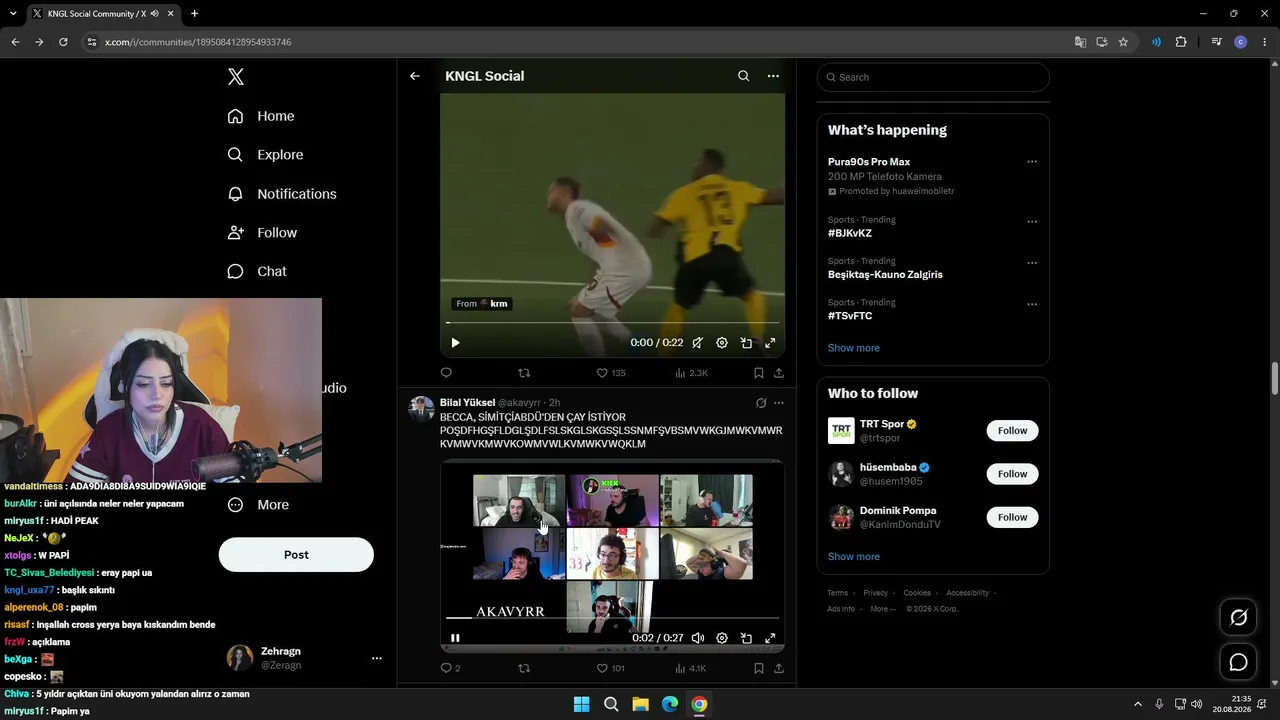
Task: Bookmark this page with the star icon
Action: (1123, 42)
